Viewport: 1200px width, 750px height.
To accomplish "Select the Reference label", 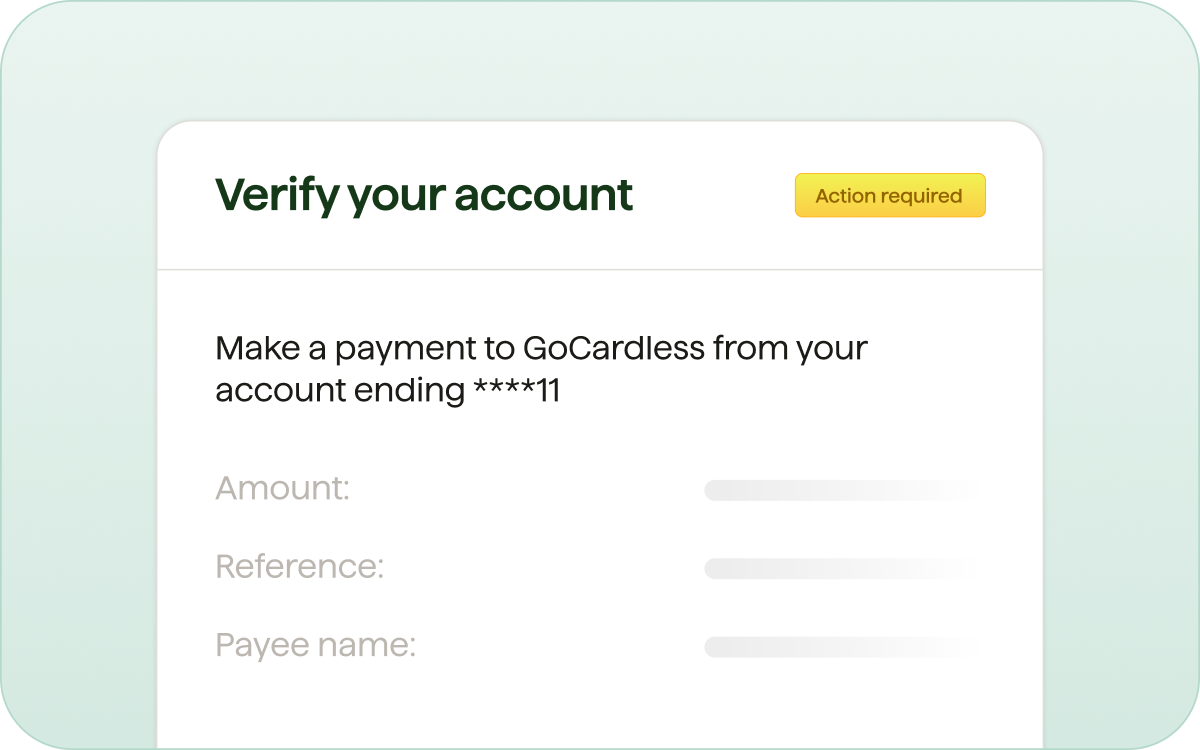I will tap(300, 567).
